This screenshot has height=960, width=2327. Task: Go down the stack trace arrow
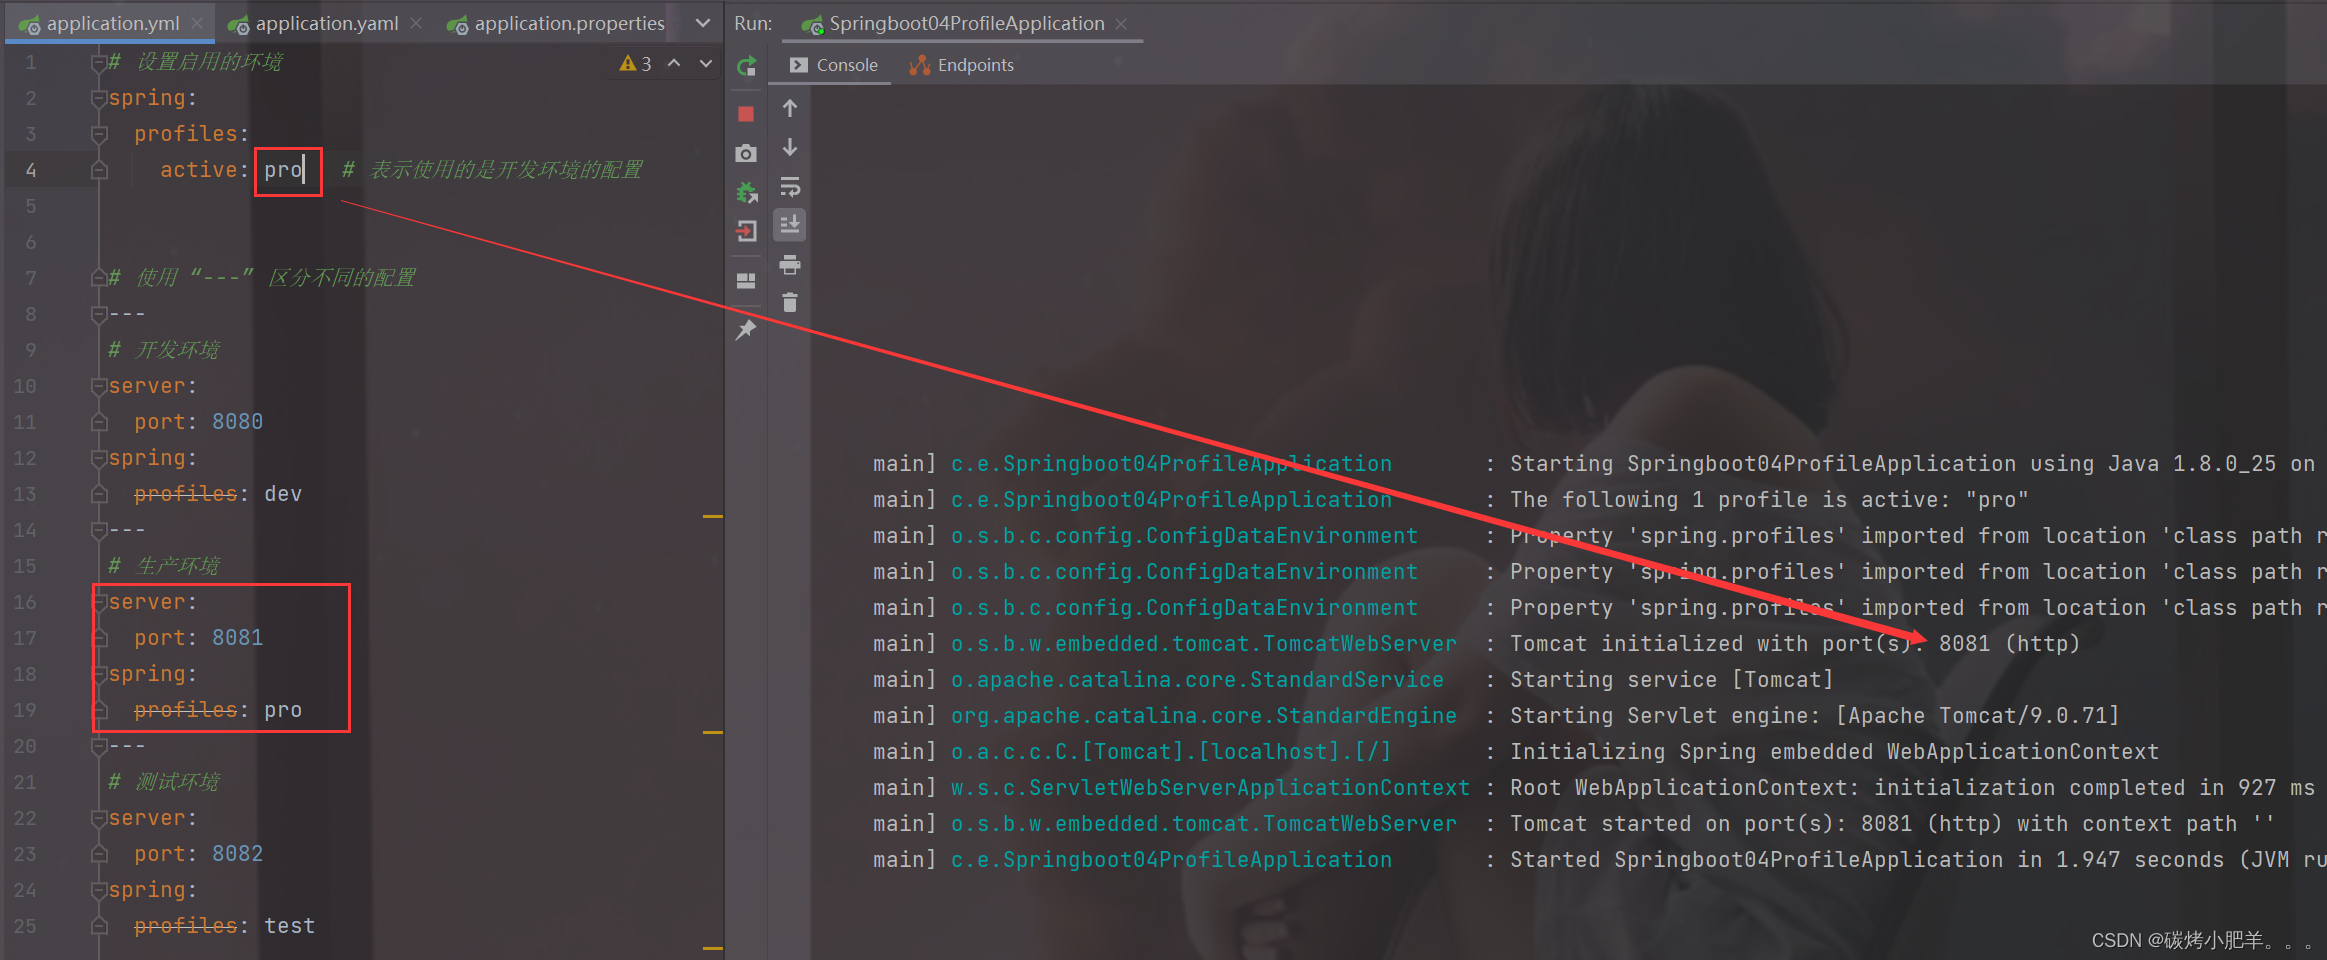[790, 147]
